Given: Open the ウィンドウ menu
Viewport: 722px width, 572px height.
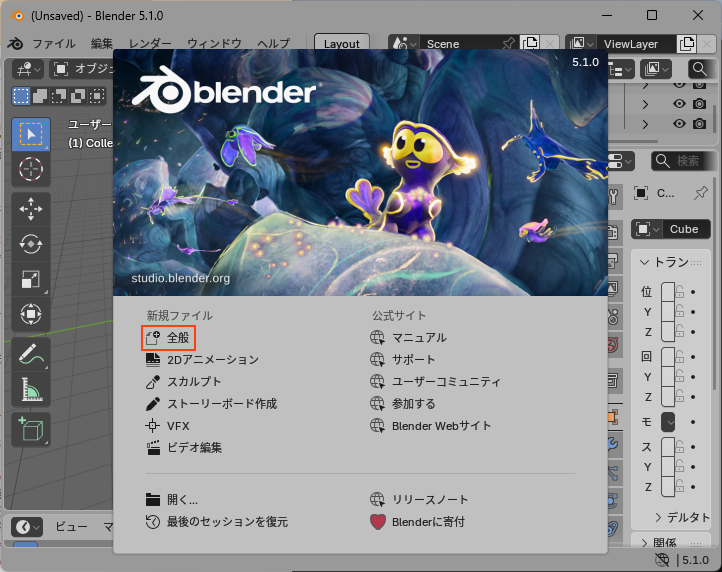Looking at the screenshot, I should pyautogui.click(x=214, y=44).
